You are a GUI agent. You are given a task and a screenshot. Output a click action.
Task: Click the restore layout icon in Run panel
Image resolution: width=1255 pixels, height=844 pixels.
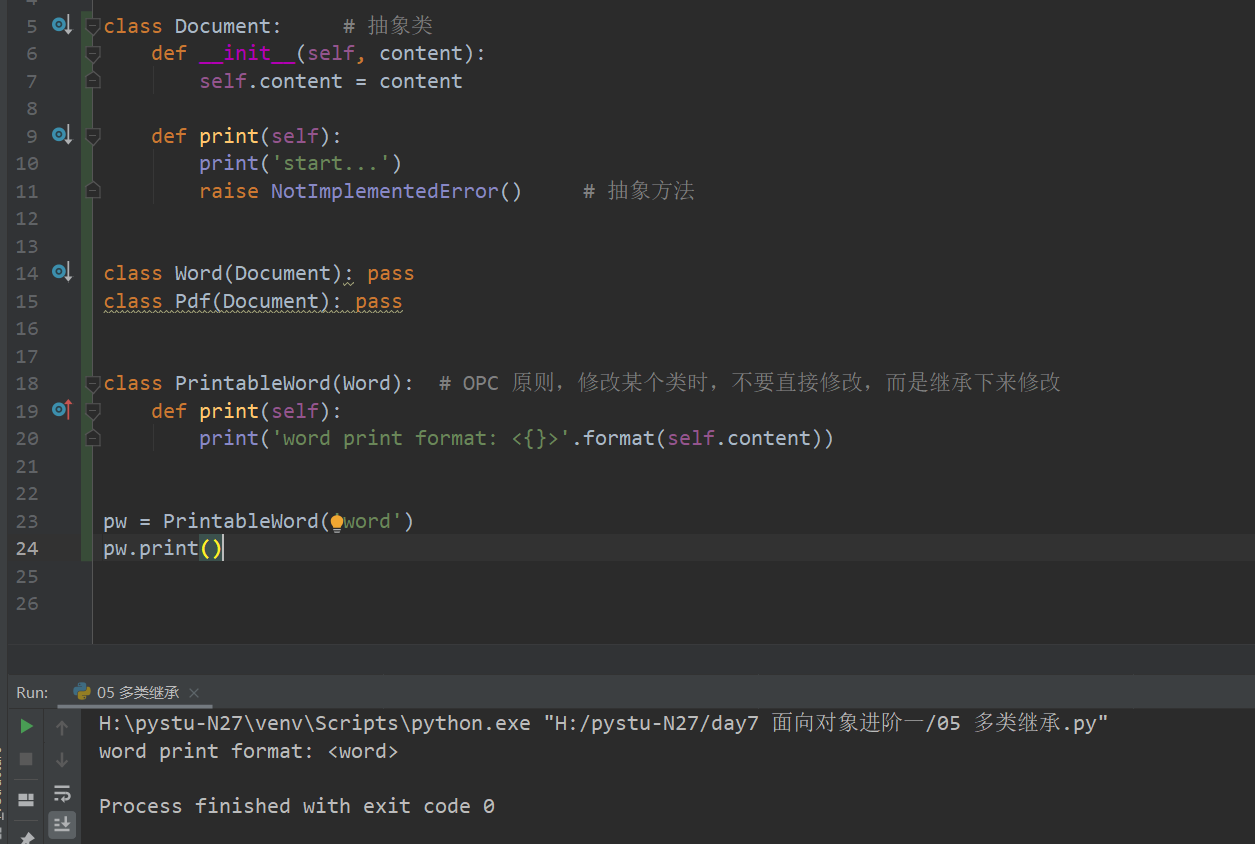pyautogui.click(x=27, y=799)
